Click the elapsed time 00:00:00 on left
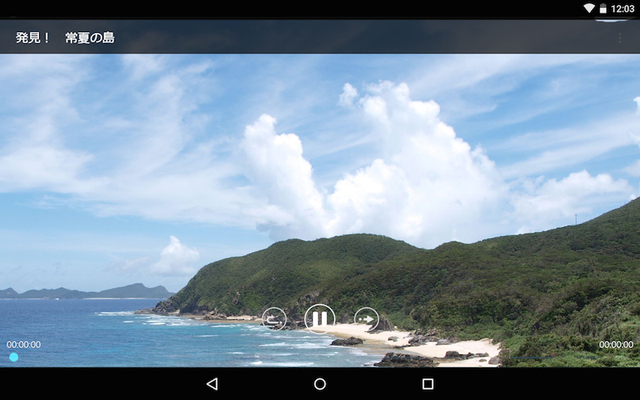This screenshot has height=400, width=640. click(x=24, y=344)
